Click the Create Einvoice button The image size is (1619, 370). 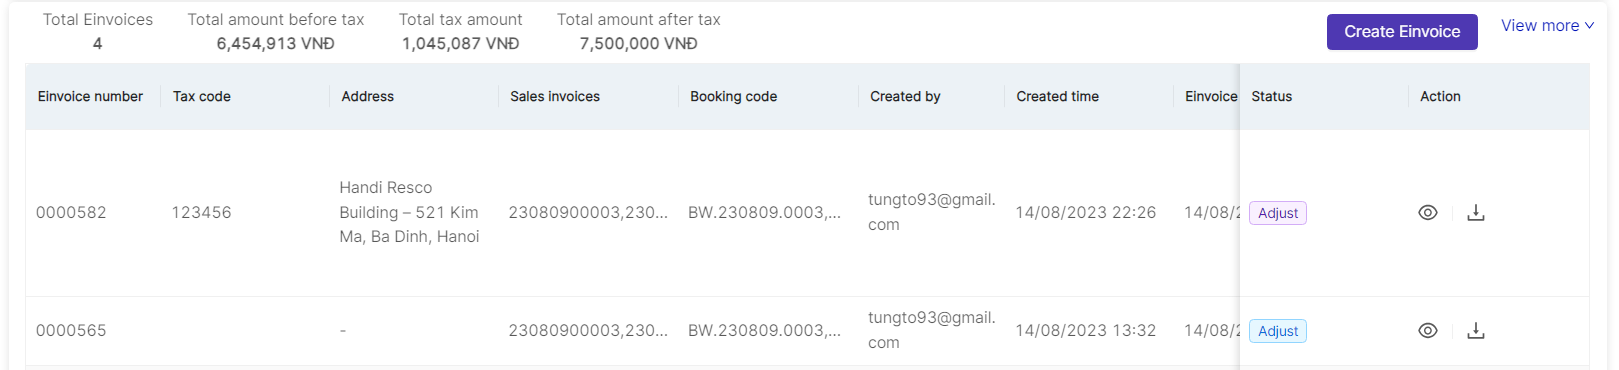[1402, 32]
